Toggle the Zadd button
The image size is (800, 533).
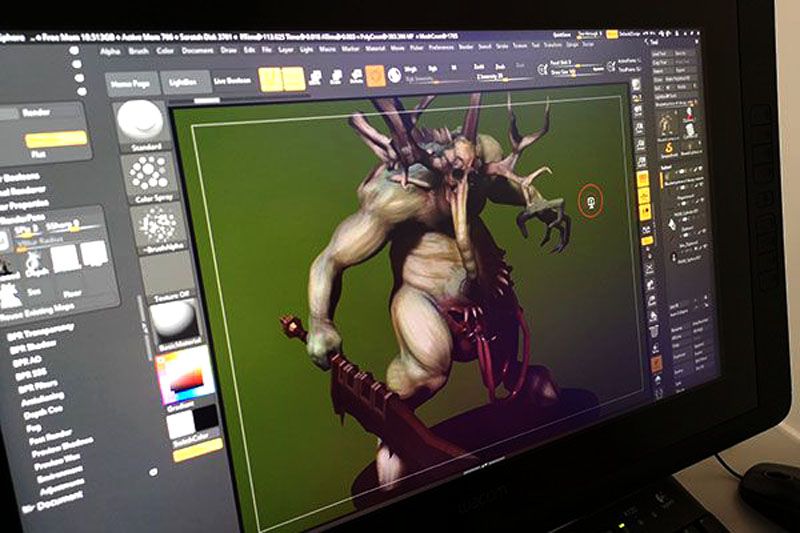tap(479, 67)
